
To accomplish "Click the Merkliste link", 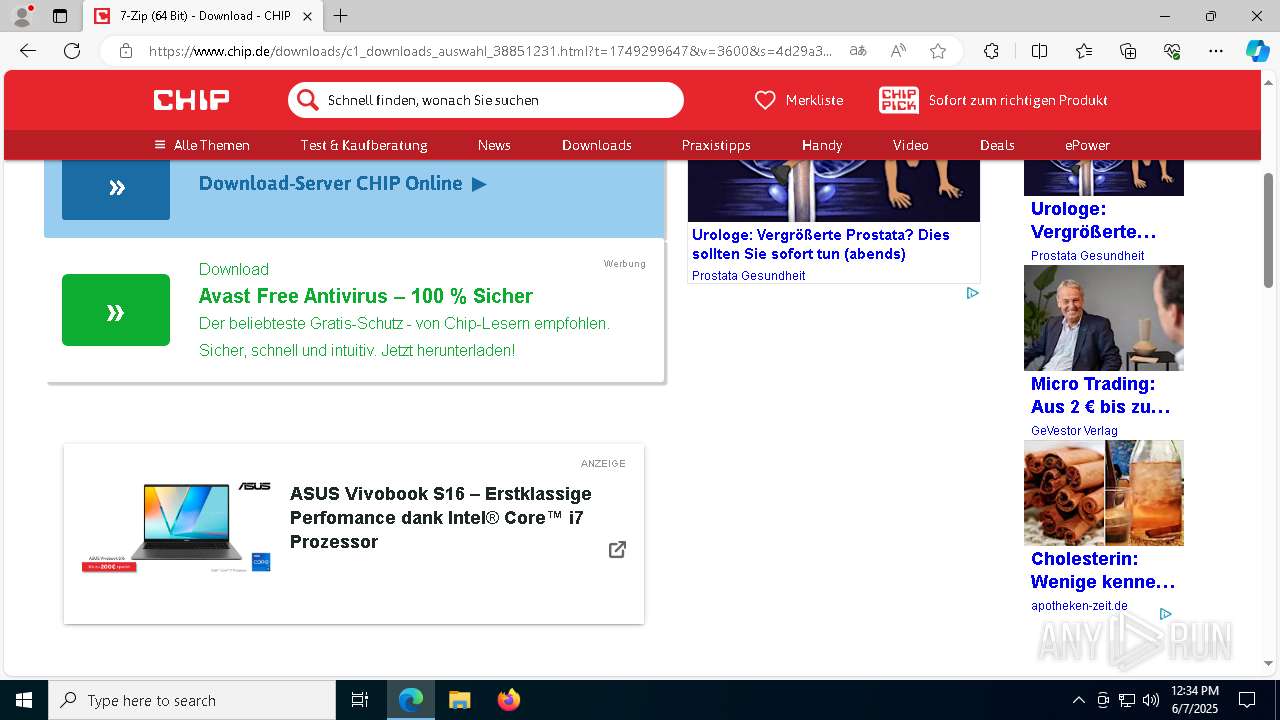I will coord(814,100).
